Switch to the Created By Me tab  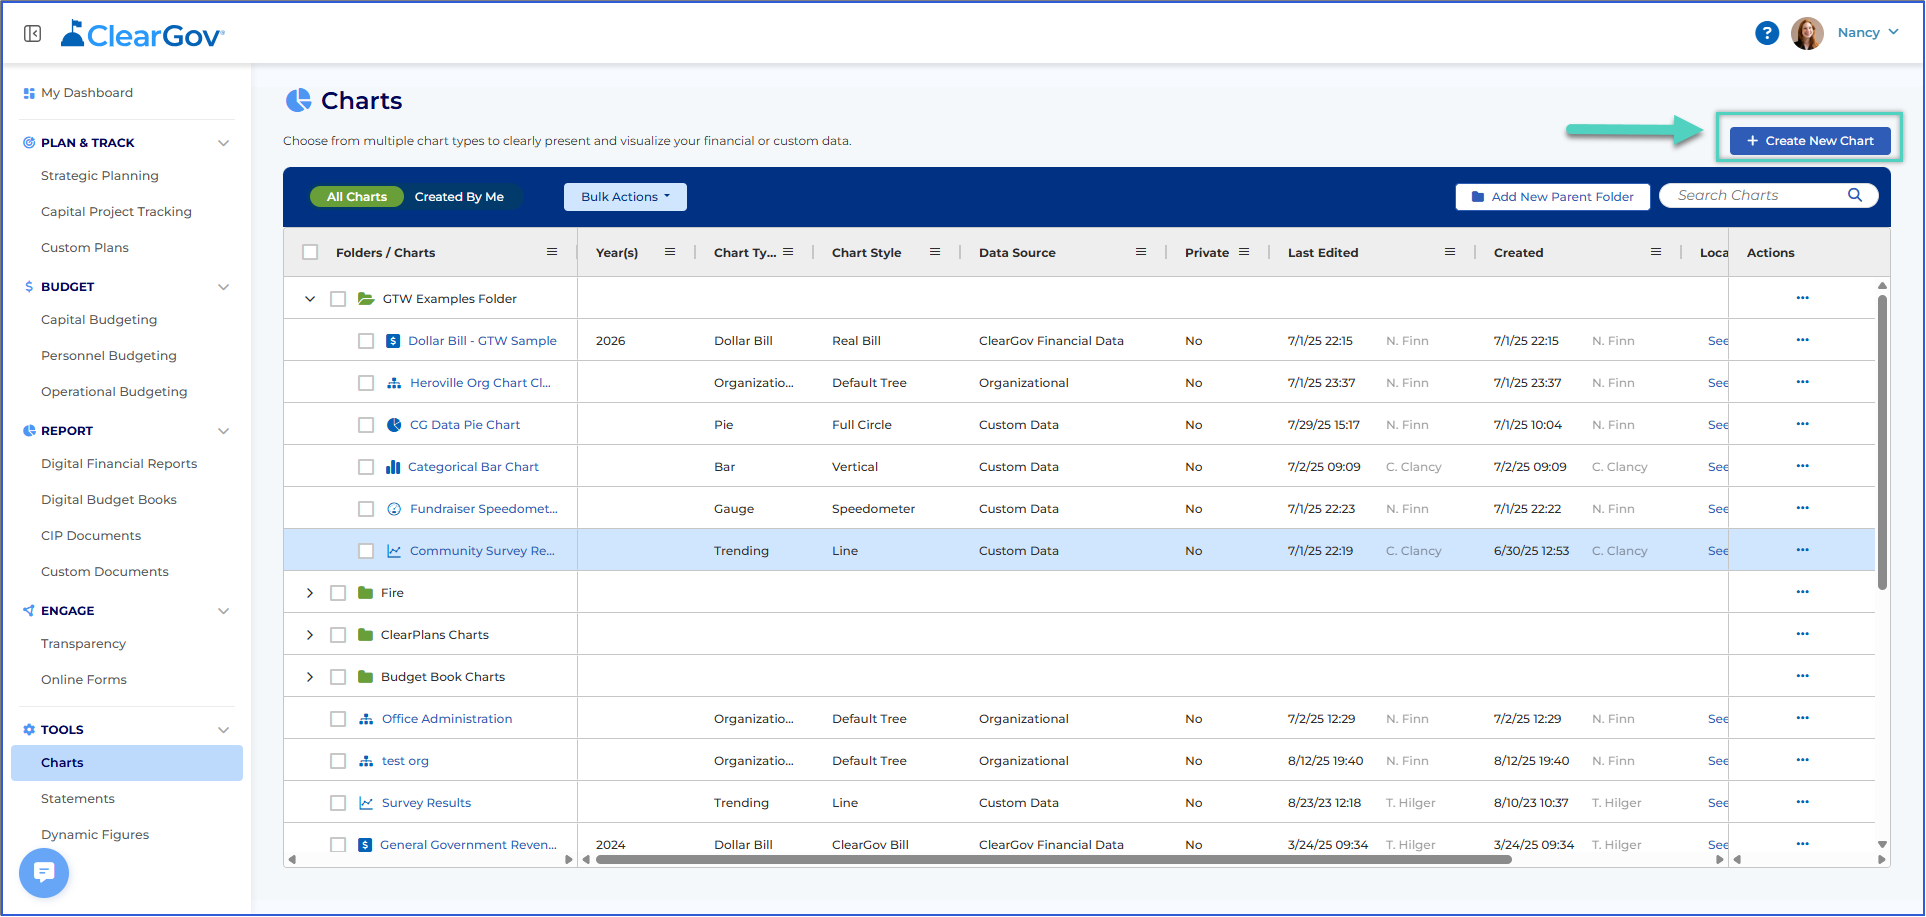click(459, 197)
